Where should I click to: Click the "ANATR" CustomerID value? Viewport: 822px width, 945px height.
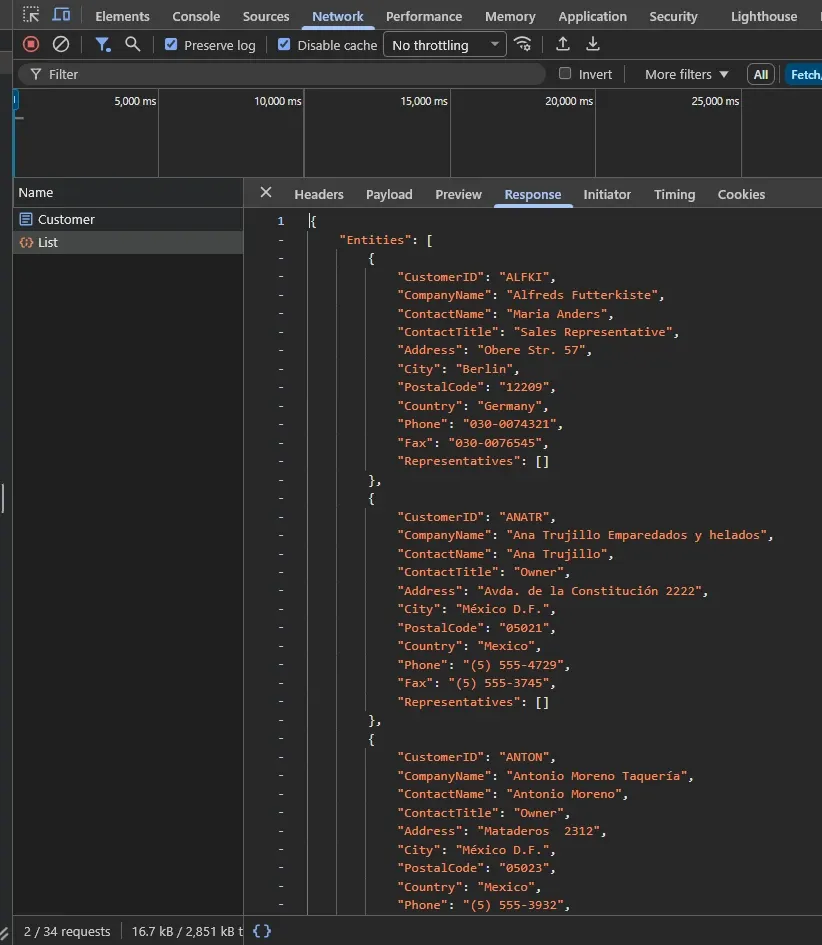click(524, 516)
